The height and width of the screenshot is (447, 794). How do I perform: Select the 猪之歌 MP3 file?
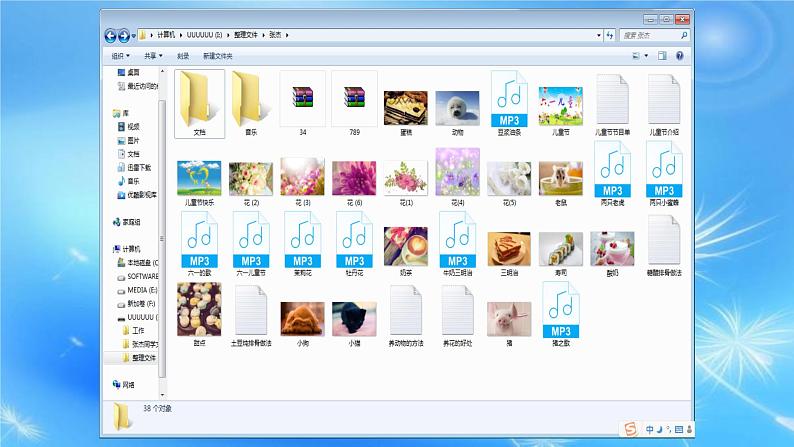pyautogui.click(x=561, y=315)
